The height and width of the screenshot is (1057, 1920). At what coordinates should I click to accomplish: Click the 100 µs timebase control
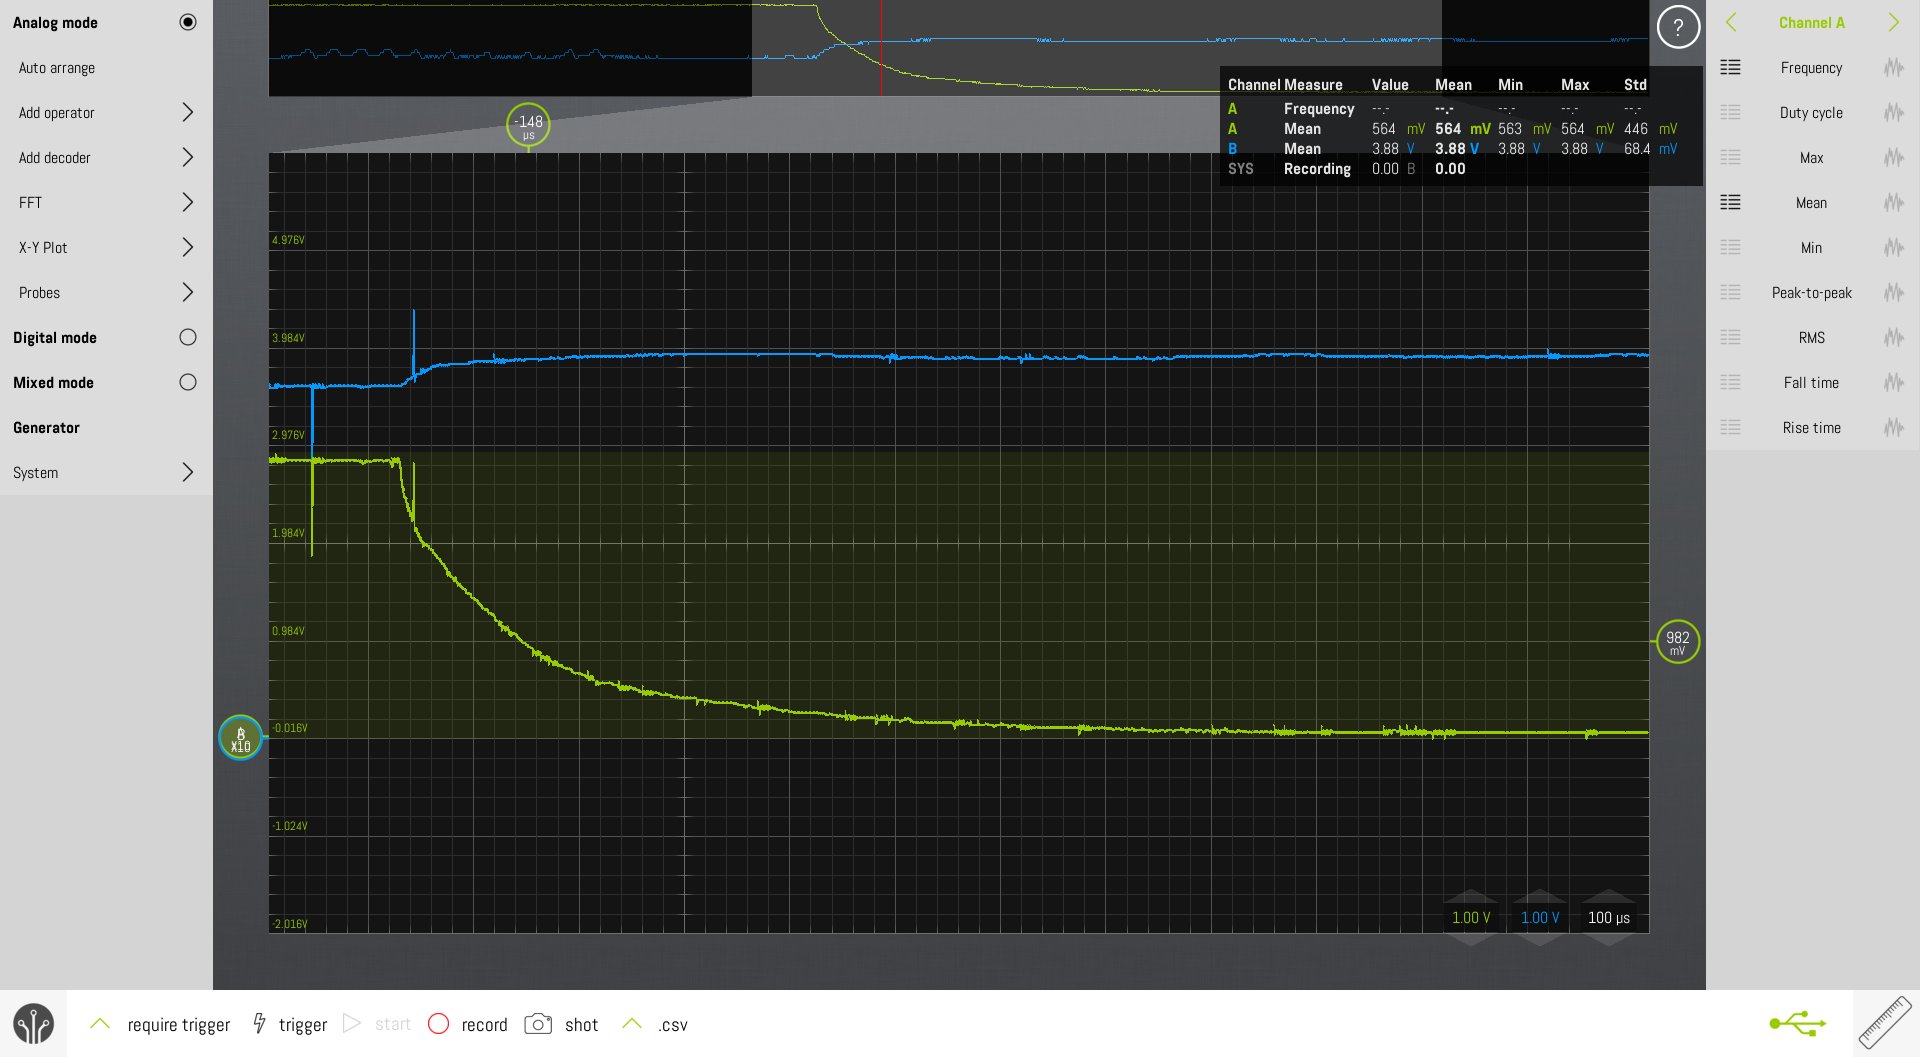[x=1608, y=916]
